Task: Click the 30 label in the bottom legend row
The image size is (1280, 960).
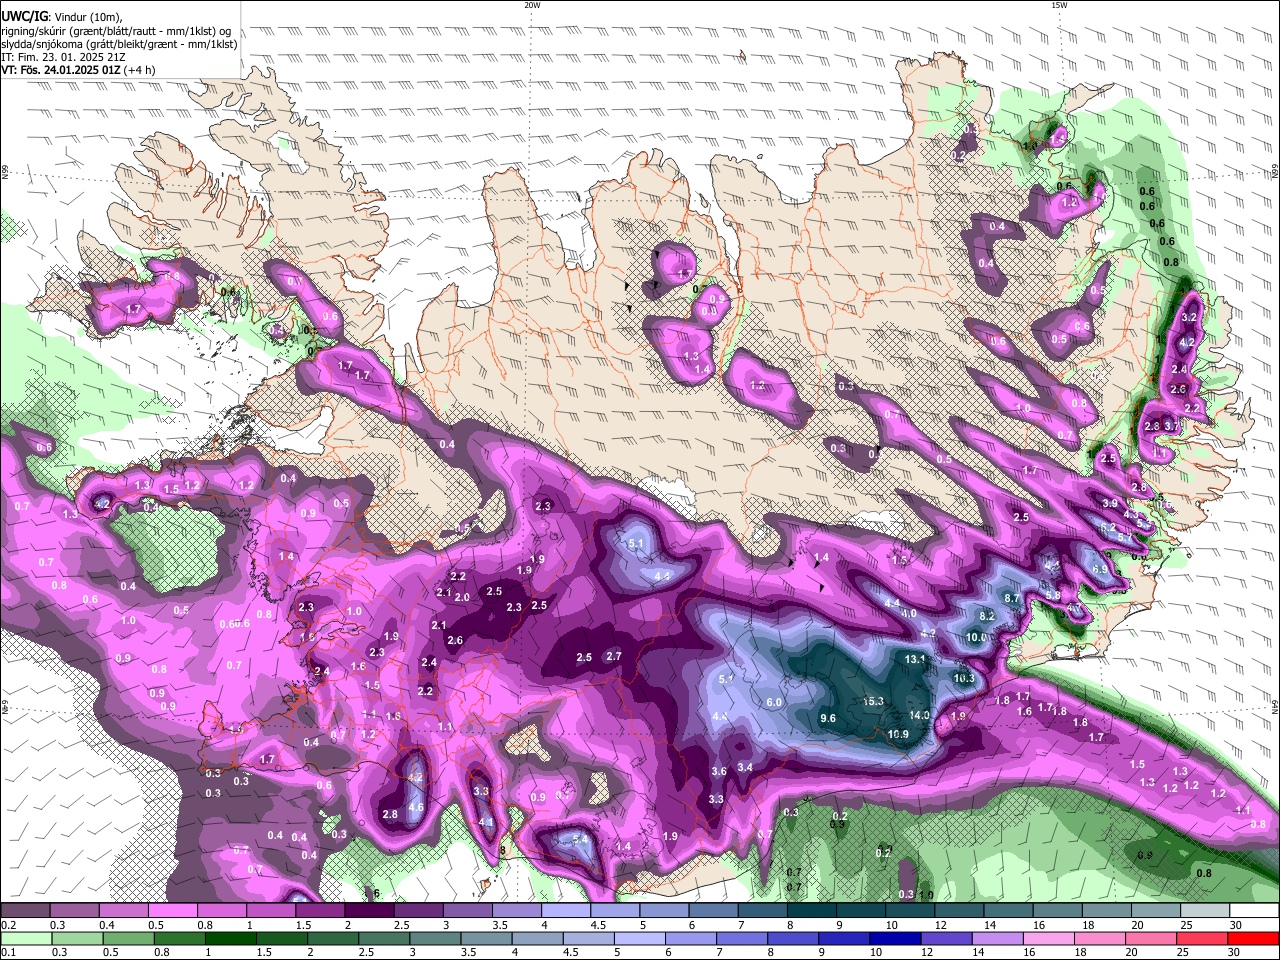Action: click(x=1236, y=952)
